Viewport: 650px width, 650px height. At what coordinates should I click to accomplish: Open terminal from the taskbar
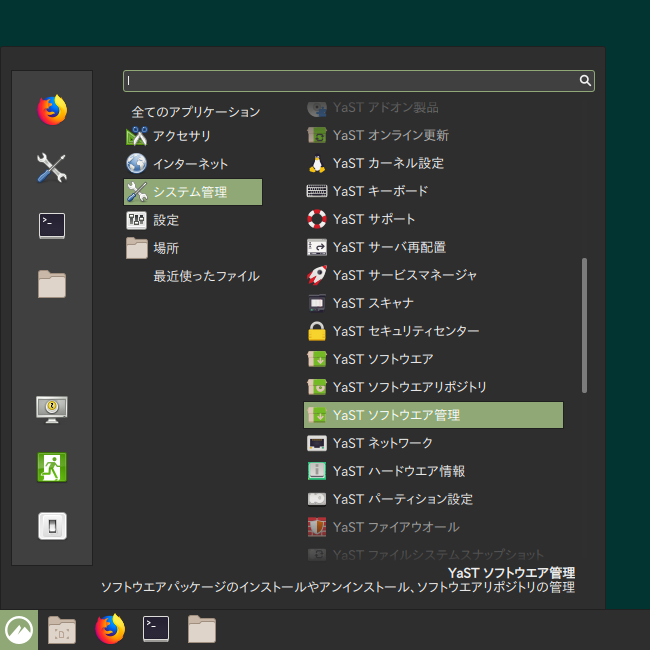[x=156, y=629]
